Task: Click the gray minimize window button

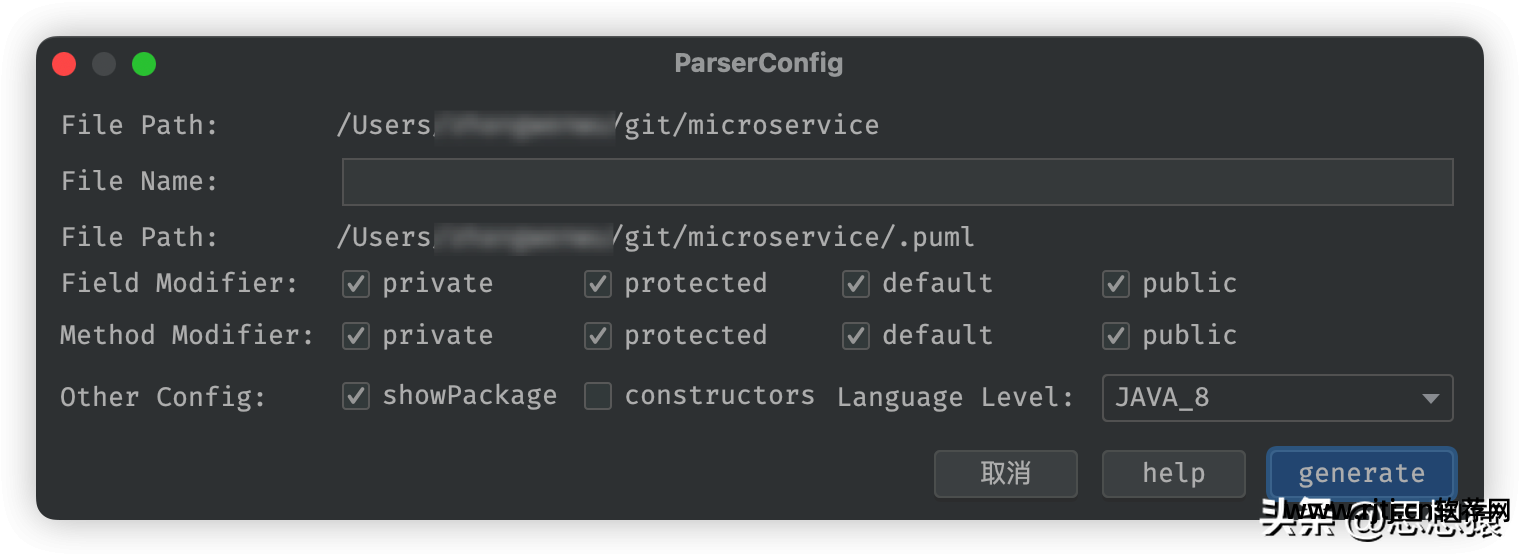Action: (104, 64)
